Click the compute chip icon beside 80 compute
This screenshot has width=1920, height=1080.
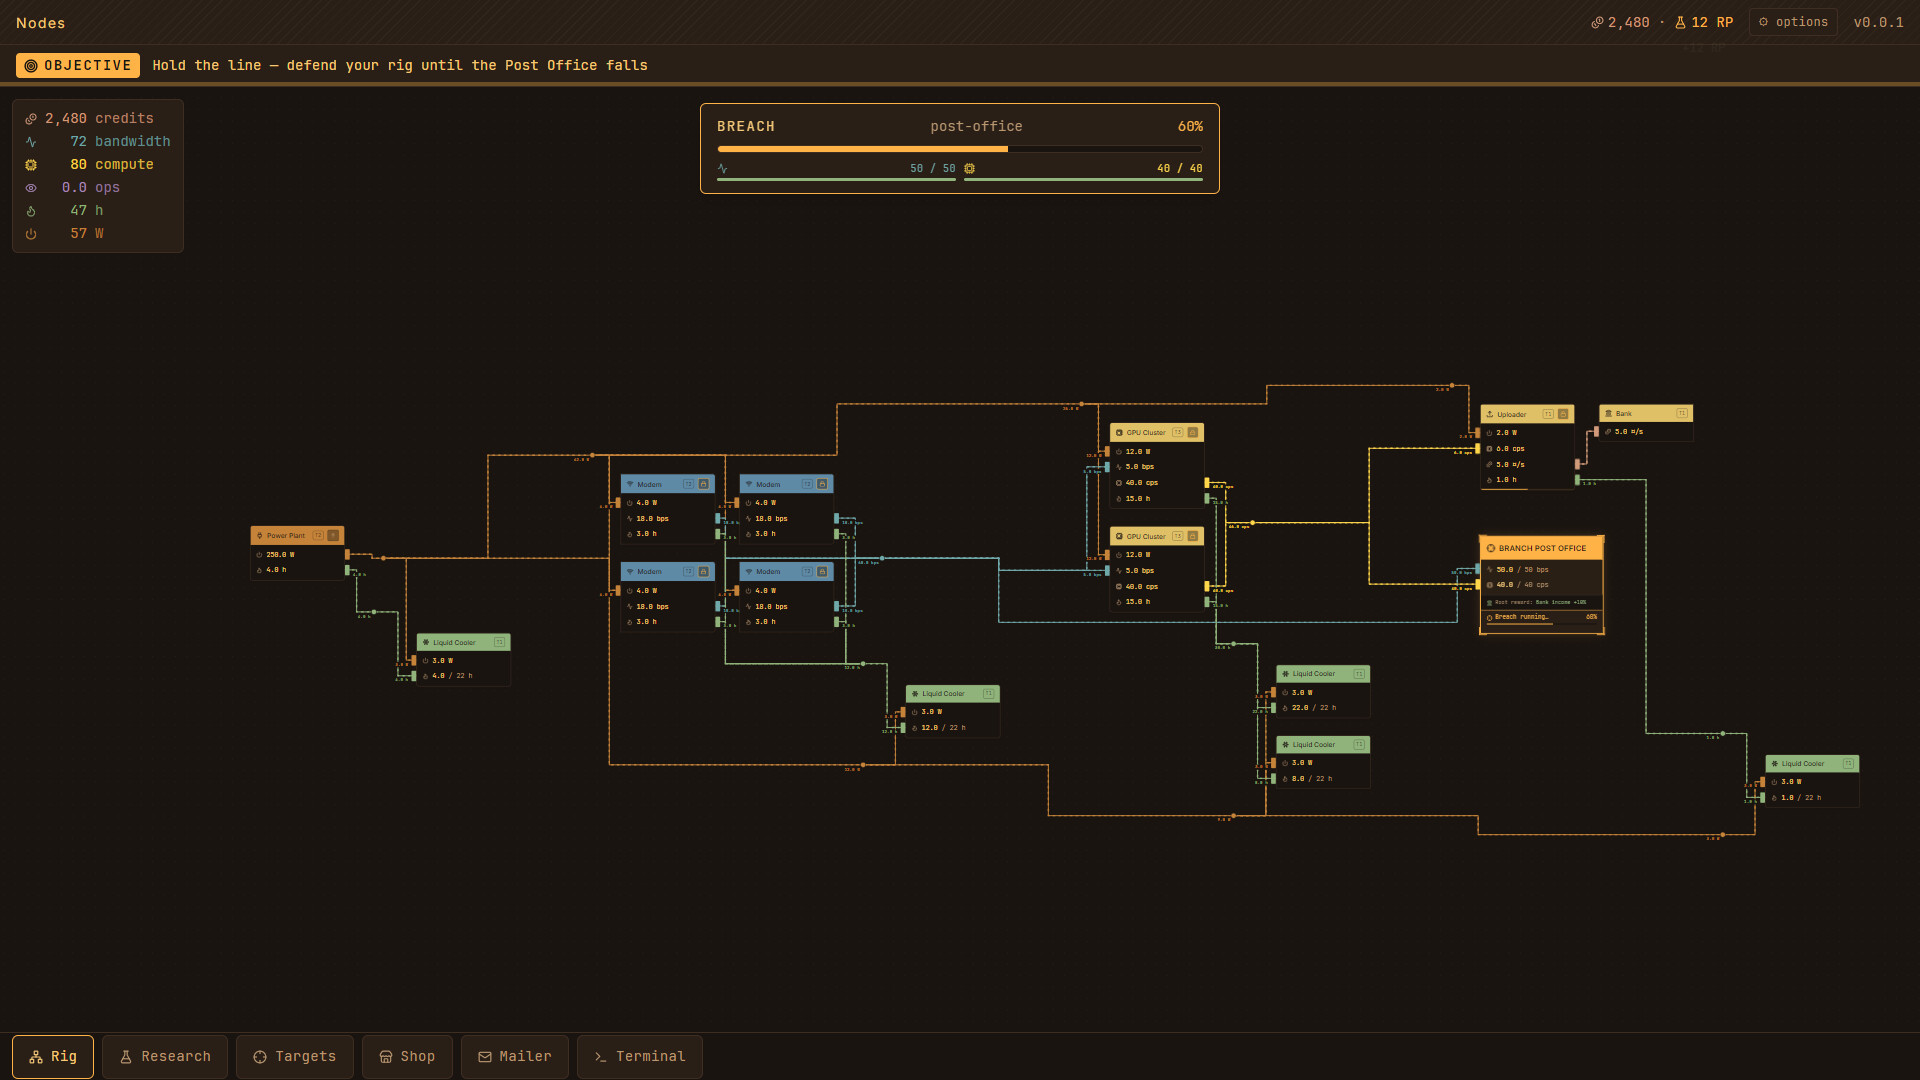point(31,165)
